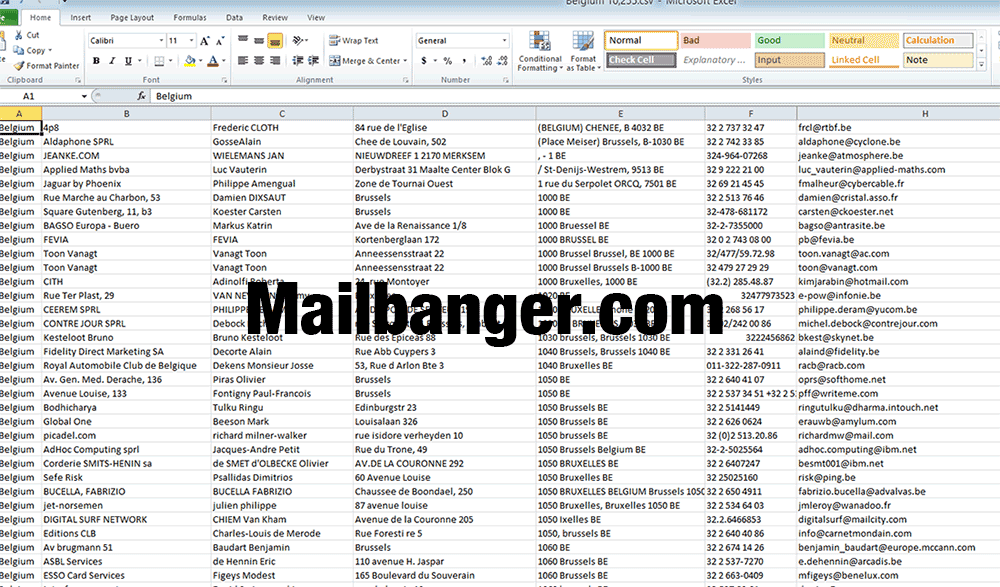Click the Decrease Decimal icon
Image resolution: width=1000 pixels, height=587 pixels.
503,61
